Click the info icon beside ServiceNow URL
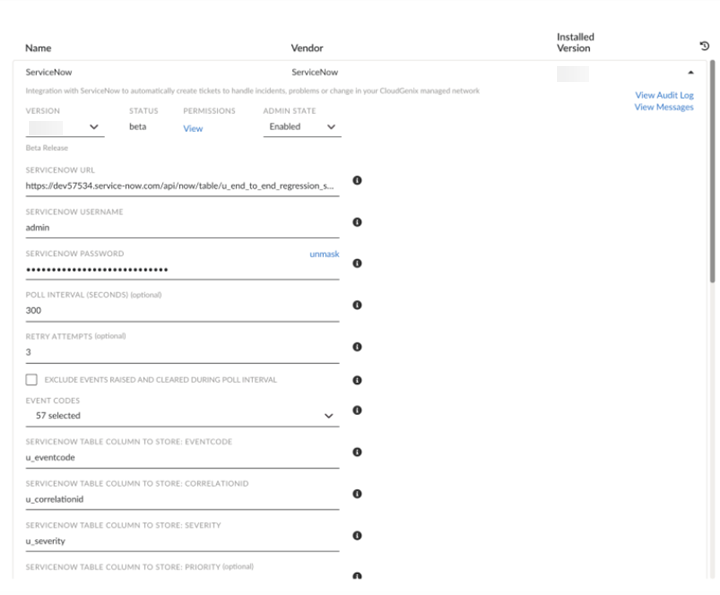 [357, 181]
